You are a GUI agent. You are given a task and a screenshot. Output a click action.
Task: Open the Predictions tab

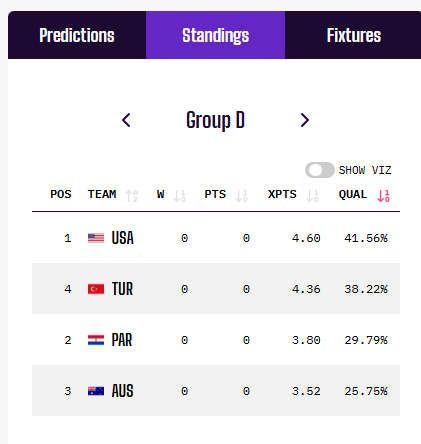[77, 35]
